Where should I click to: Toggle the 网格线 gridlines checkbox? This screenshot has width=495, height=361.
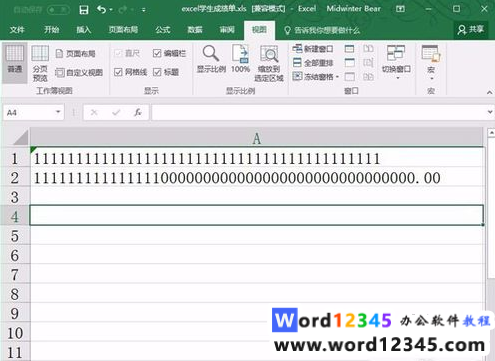[130, 72]
